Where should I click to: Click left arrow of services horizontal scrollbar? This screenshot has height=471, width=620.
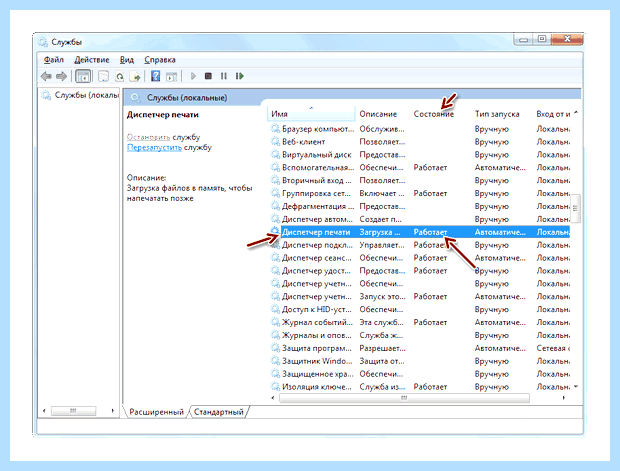(x=273, y=398)
